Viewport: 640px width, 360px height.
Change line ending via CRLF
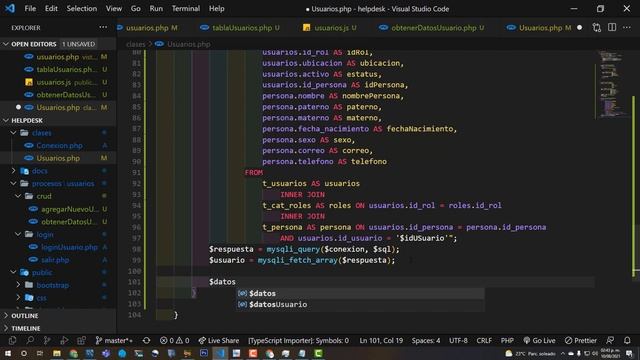click(484, 340)
